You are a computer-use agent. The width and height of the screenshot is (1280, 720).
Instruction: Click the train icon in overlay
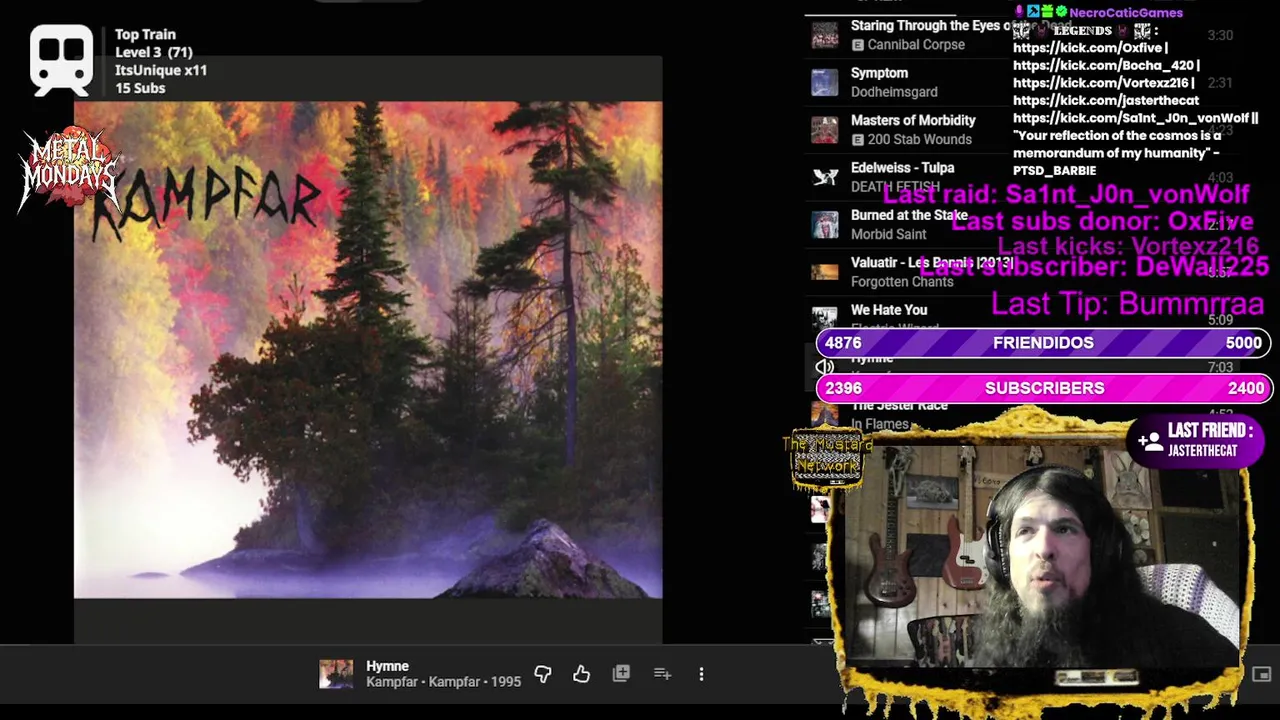(x=62, y=60)
